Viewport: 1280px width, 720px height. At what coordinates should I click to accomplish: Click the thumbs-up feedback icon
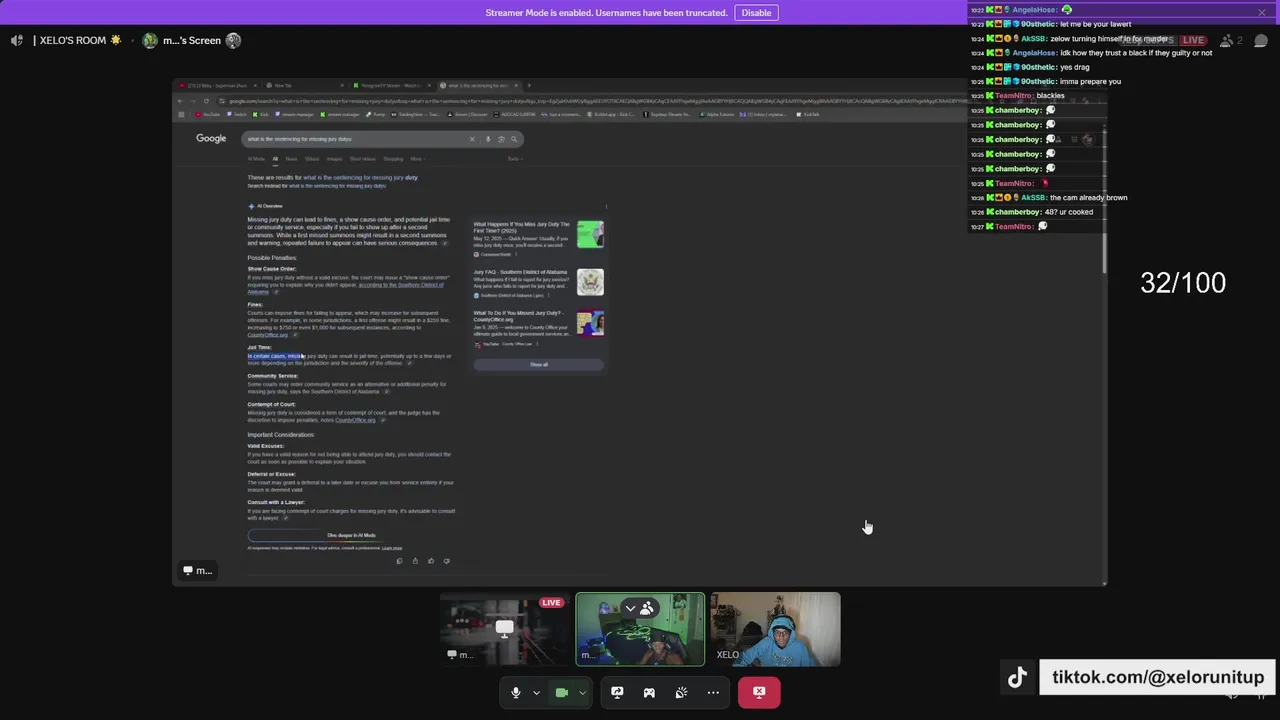(x=431, y=561)
